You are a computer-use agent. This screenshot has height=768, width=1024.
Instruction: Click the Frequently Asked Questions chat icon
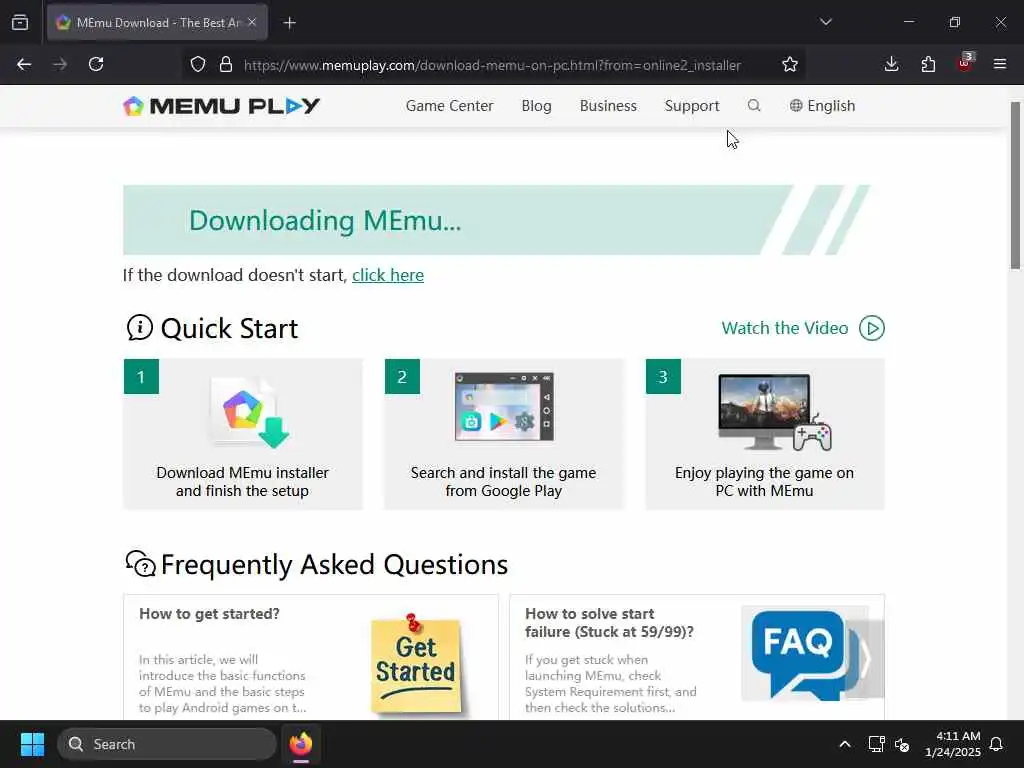coord(140,564)
